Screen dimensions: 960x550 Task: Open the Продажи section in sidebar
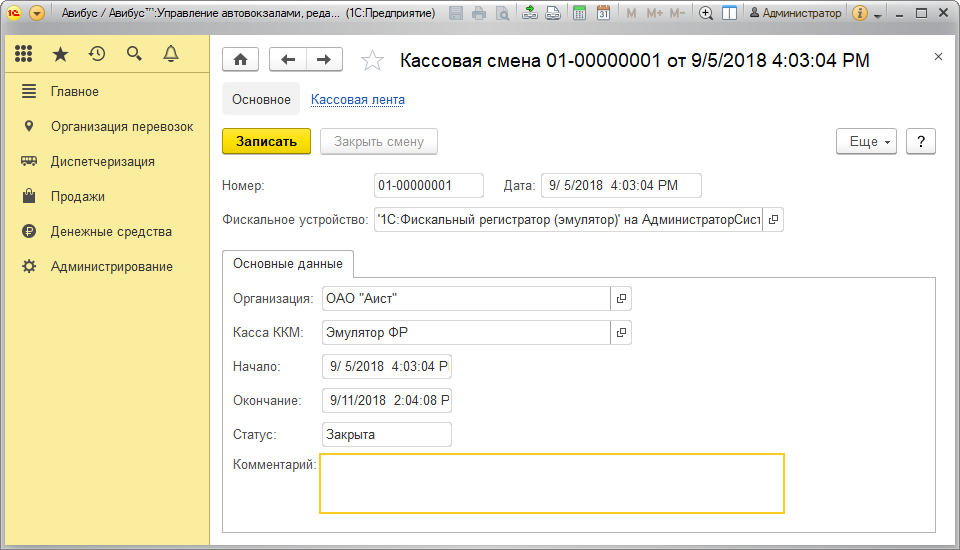[78, 197]
